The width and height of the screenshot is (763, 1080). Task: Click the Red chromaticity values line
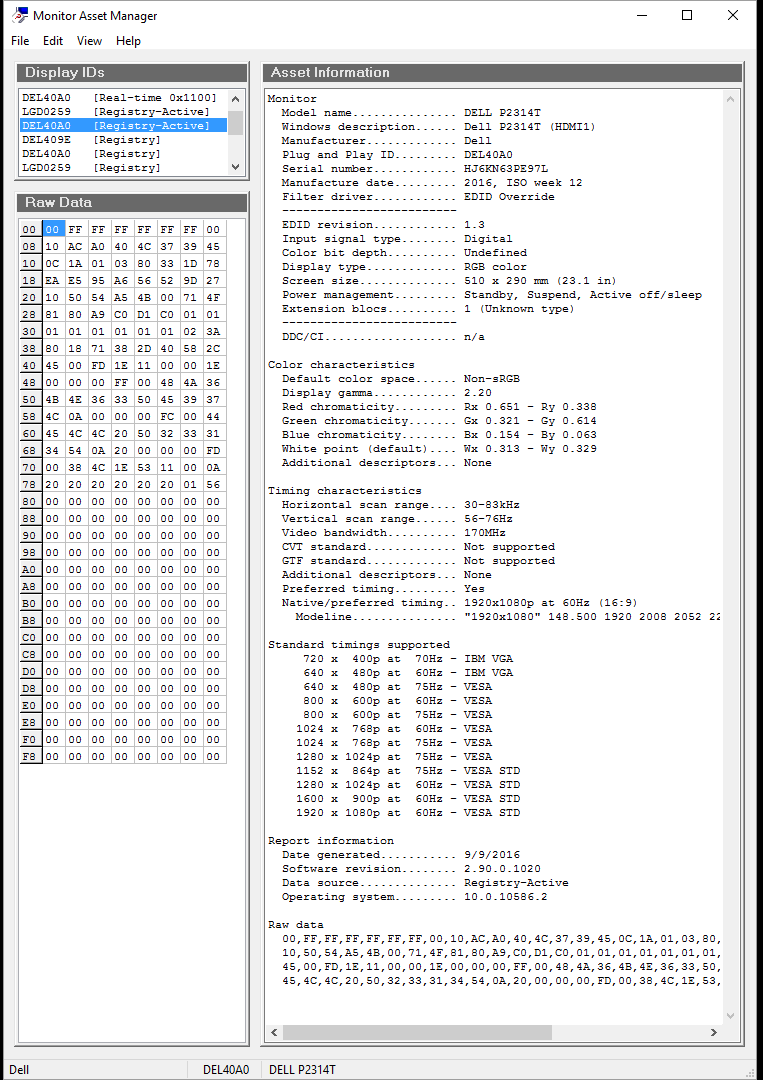[x=439, y=406]
